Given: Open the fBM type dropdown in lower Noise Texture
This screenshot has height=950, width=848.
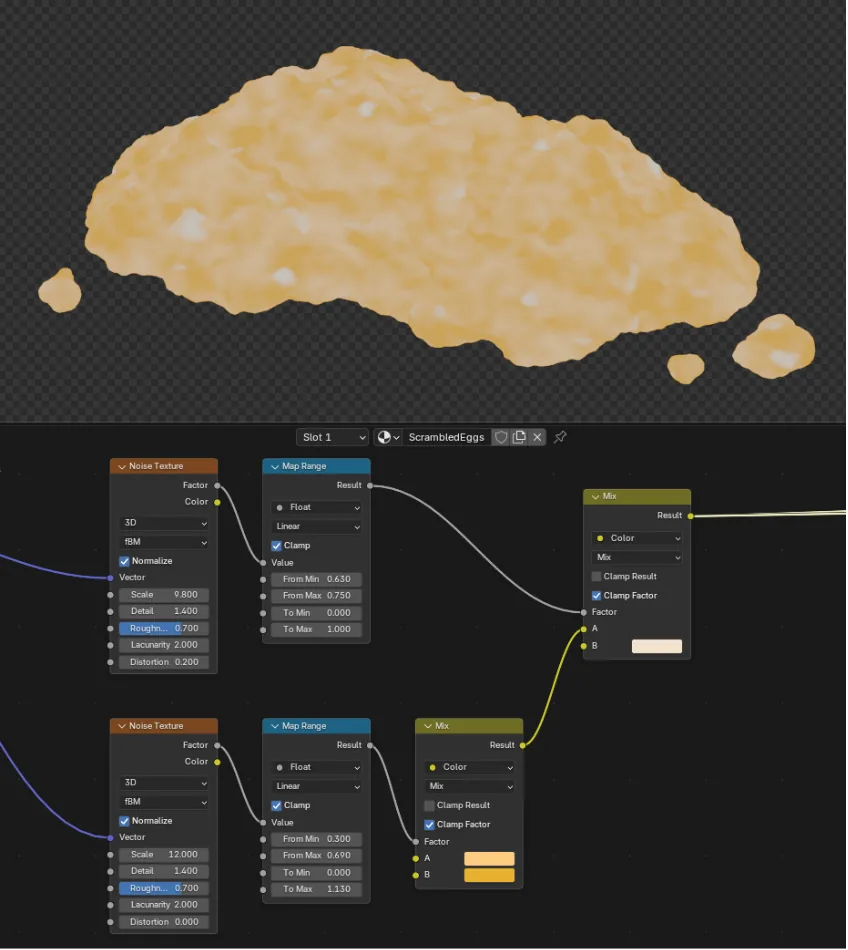Looking at the screenshot, I should [x=164, y=802].
